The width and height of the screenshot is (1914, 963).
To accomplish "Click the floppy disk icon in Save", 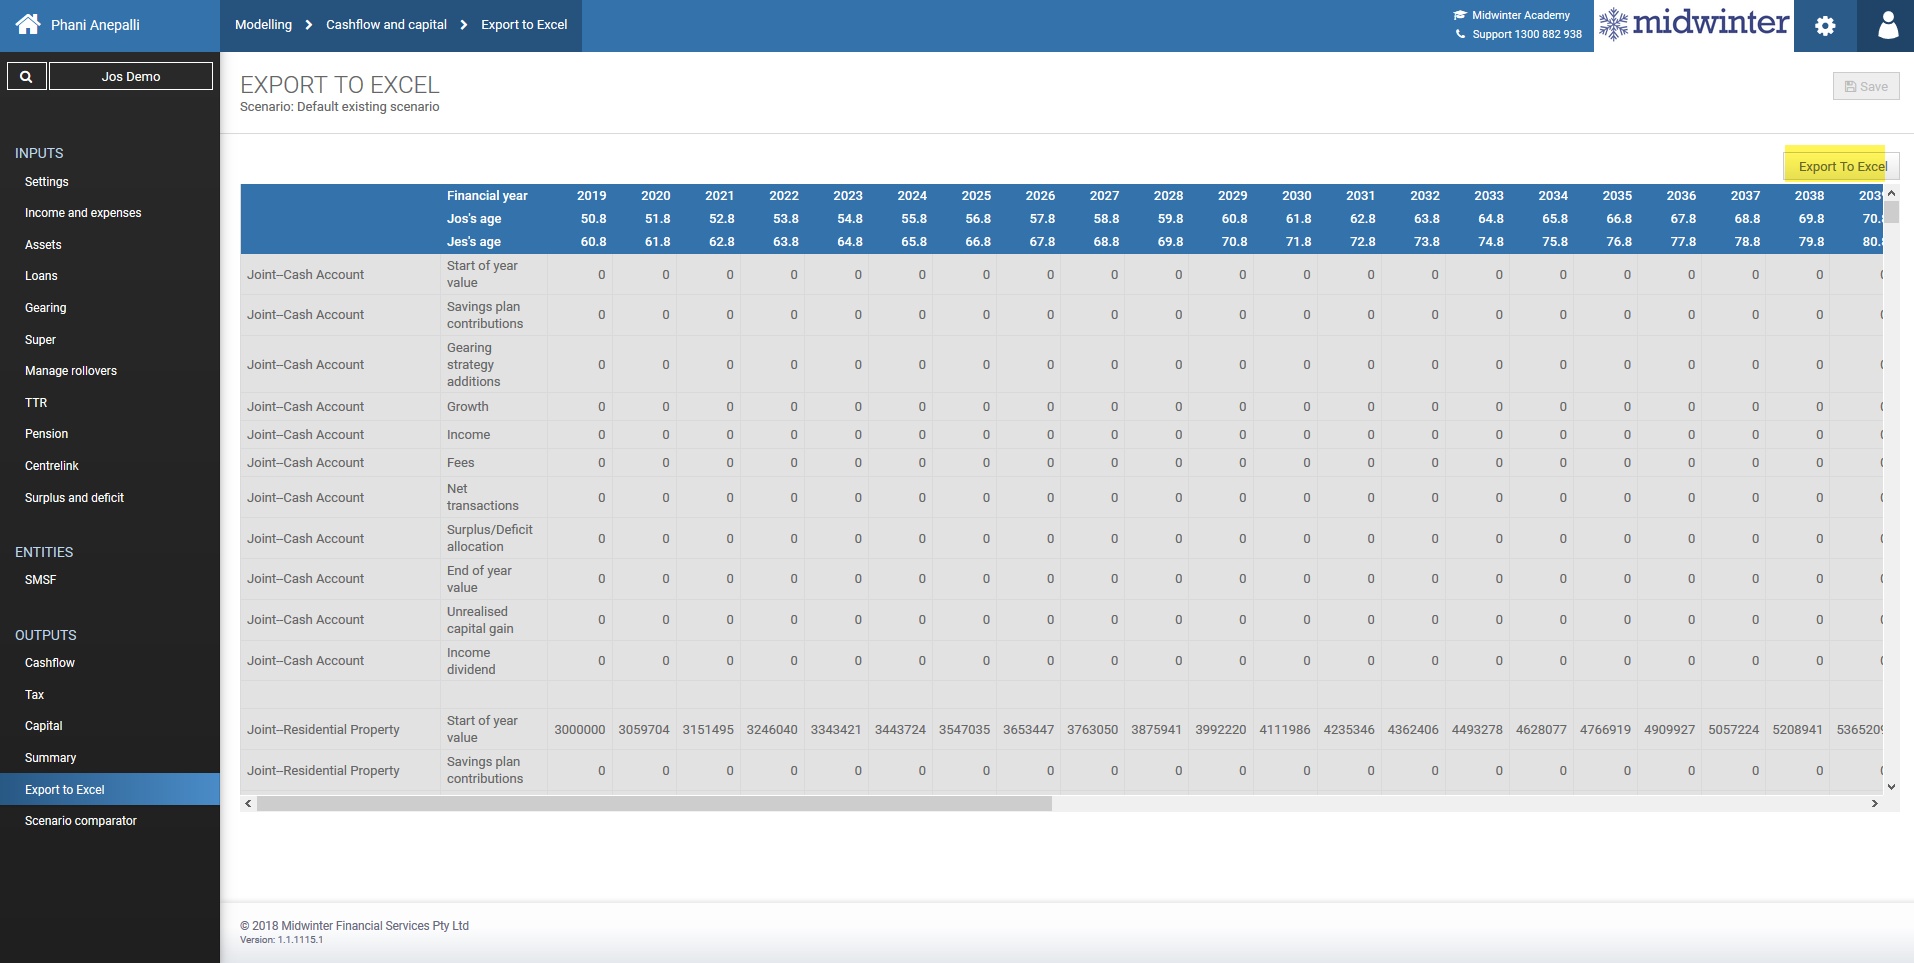I will pyautogui.click(x=1850, y=87).
